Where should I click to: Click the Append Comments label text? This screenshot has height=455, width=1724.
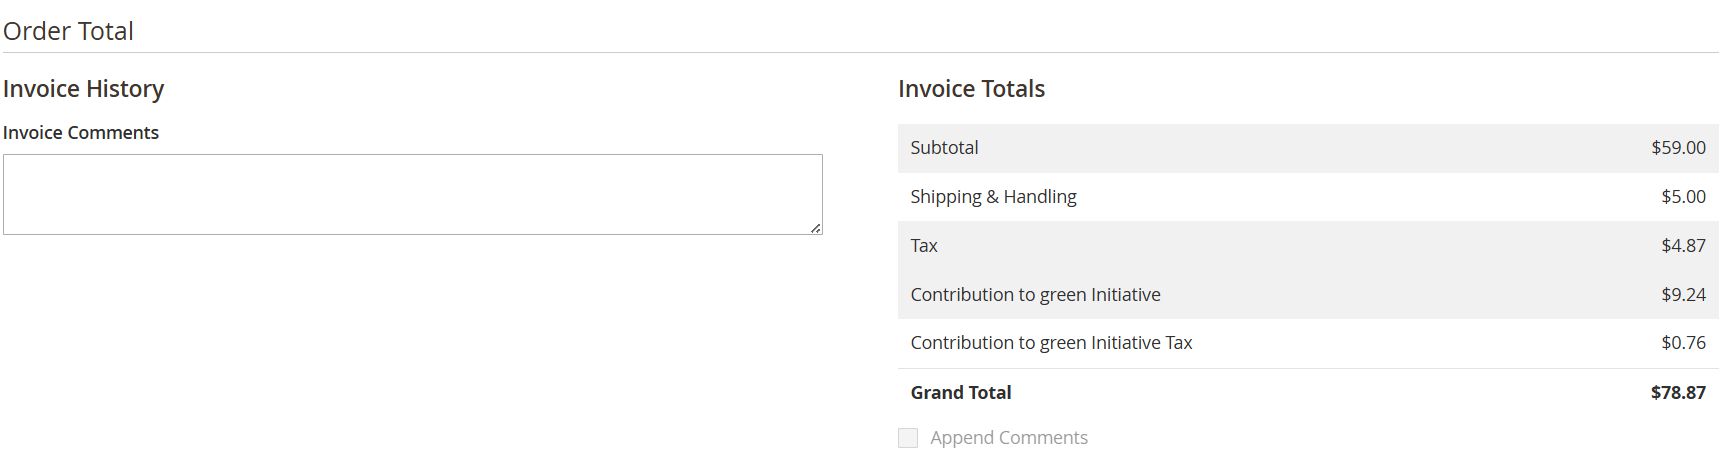tap(1008, 438)
